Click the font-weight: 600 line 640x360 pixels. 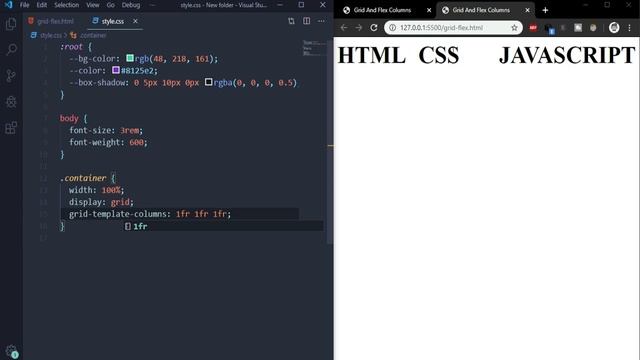click(x=108, y=142)
